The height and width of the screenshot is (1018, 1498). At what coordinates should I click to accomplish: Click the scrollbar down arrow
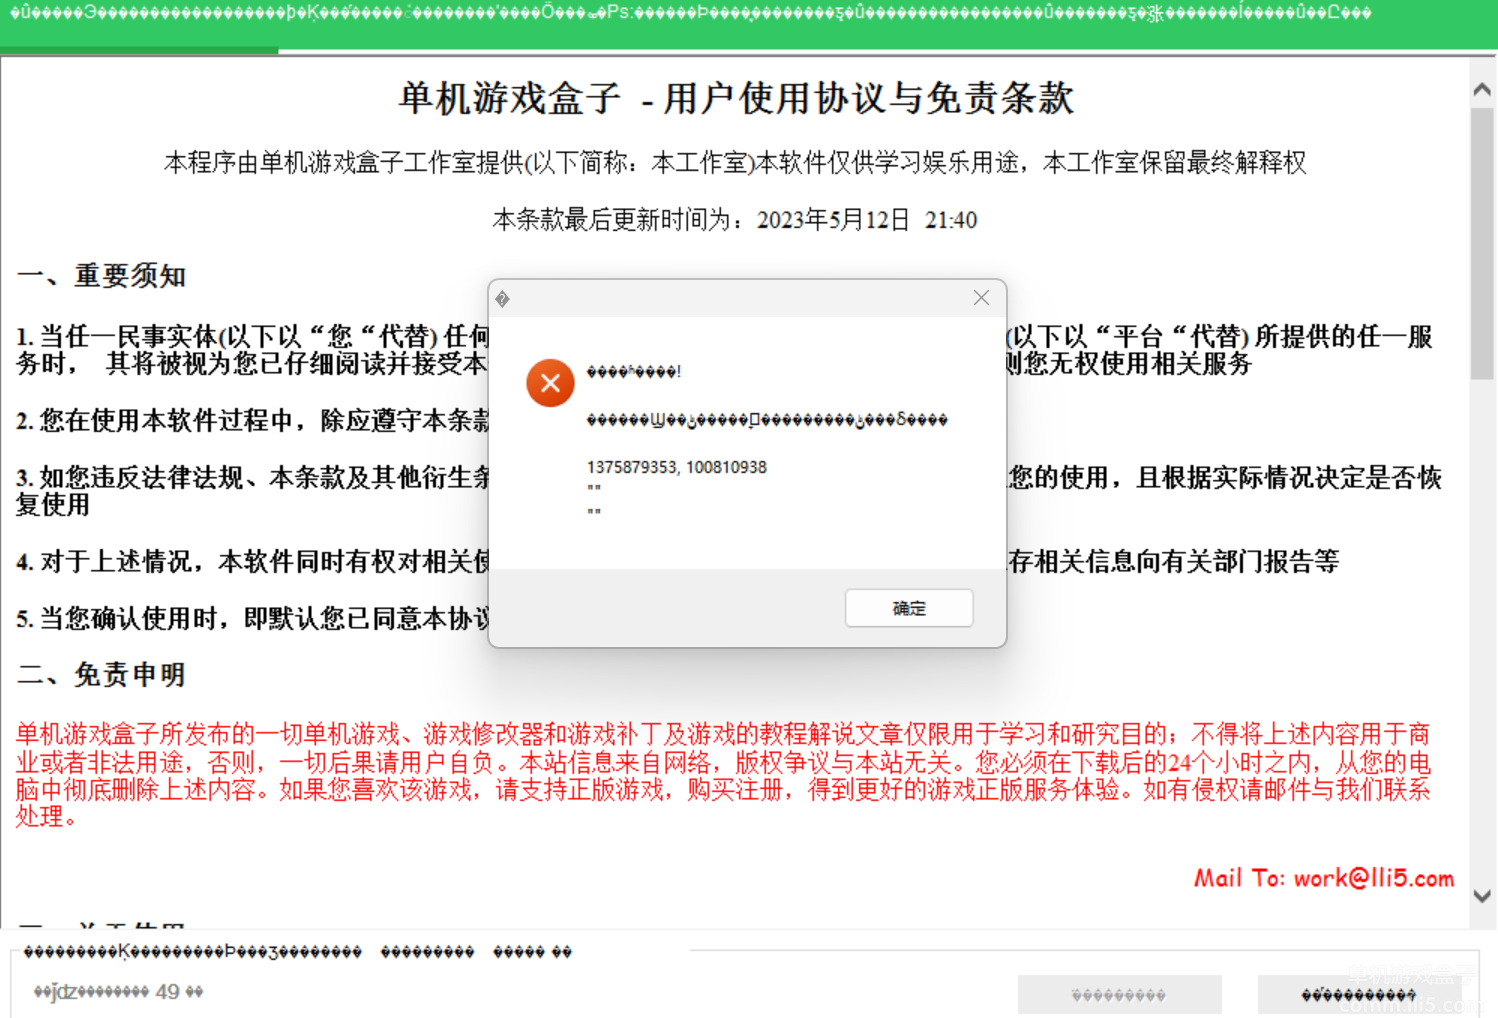point(1482,896)
